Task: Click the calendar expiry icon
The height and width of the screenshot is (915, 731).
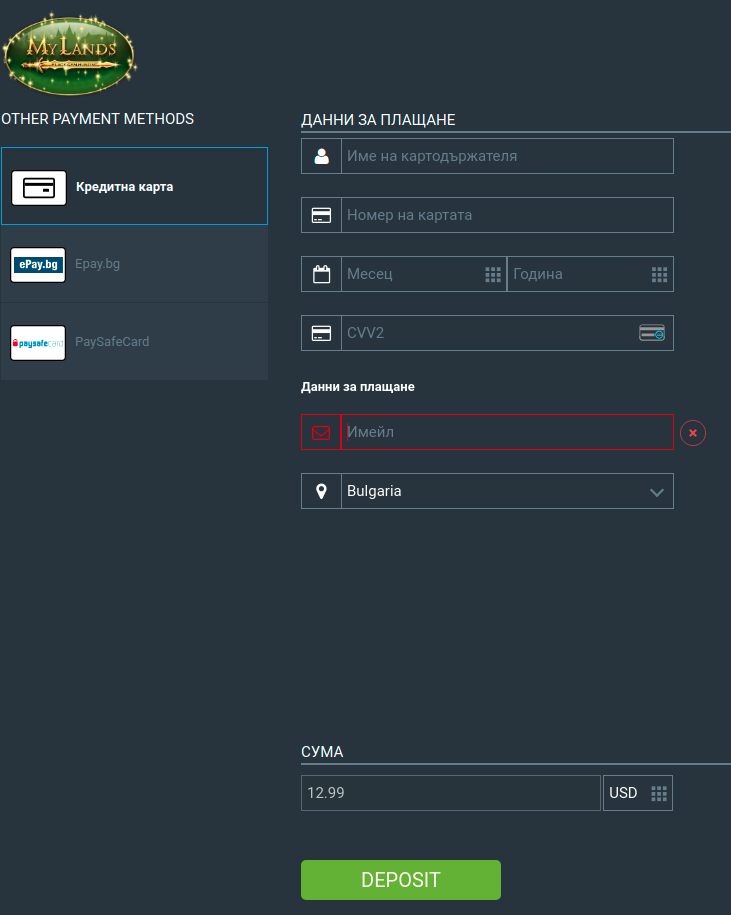Action: tap(321, 274)
